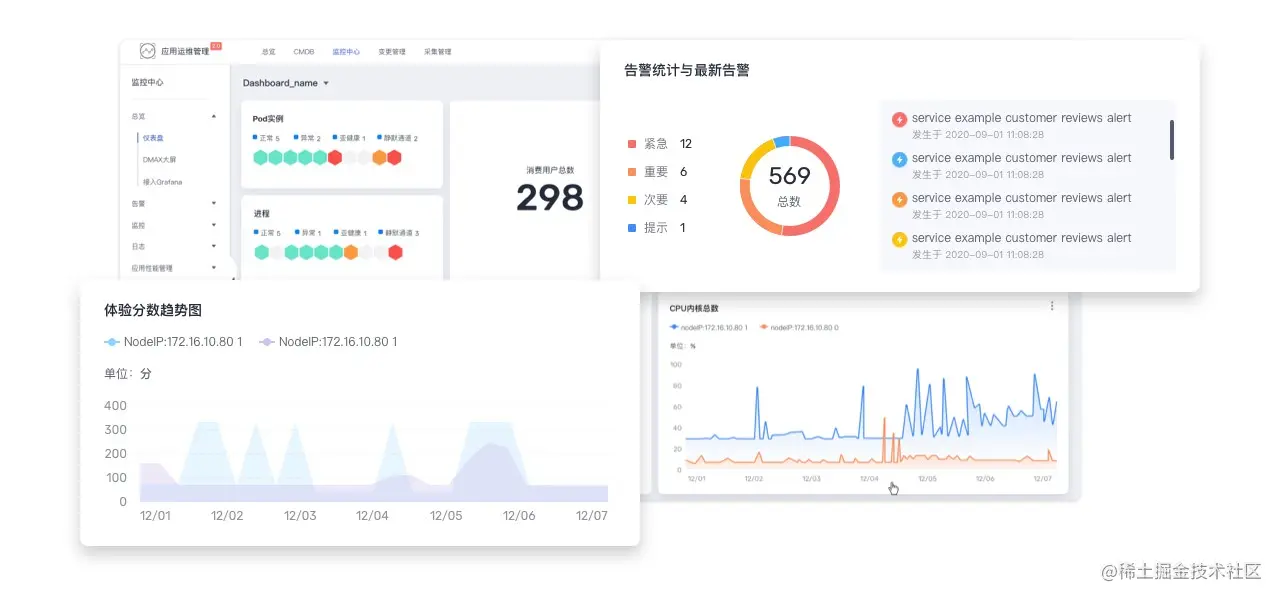Screen dimensions: 1280x600
Task: Toggle the 次要 legend entry in alert statistics
Action: point(657,200)
